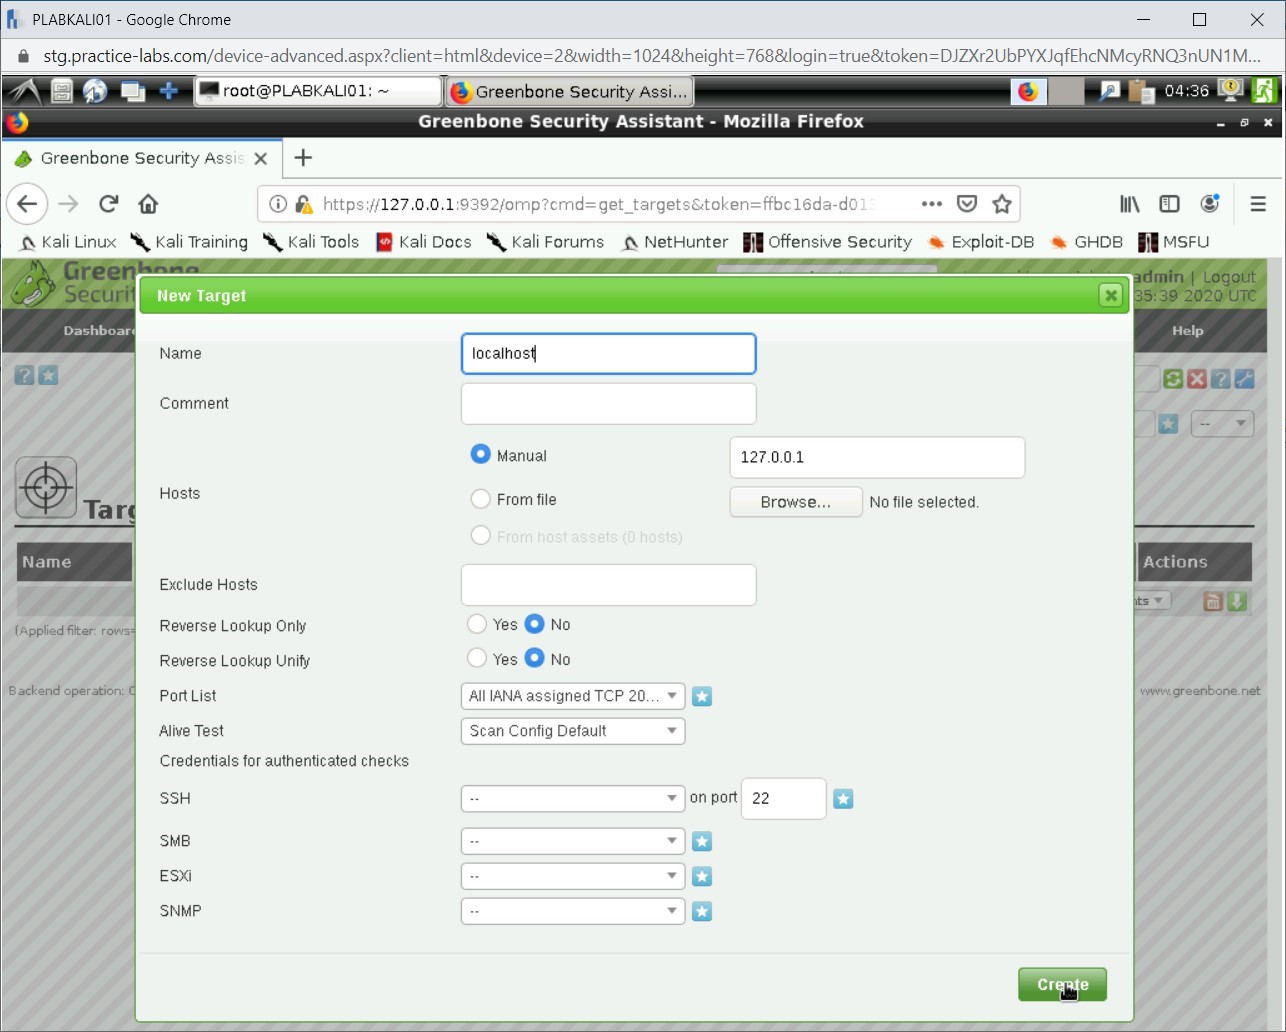
Task: Open the Kali Tools bookmark
Action: 311,242
